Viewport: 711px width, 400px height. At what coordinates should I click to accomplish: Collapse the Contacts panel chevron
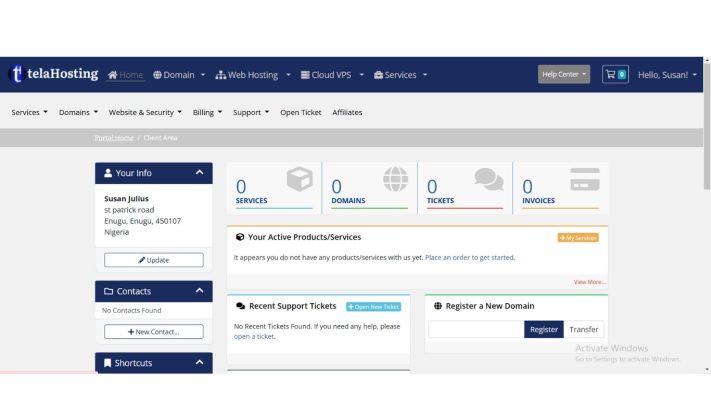pos(199,291)
